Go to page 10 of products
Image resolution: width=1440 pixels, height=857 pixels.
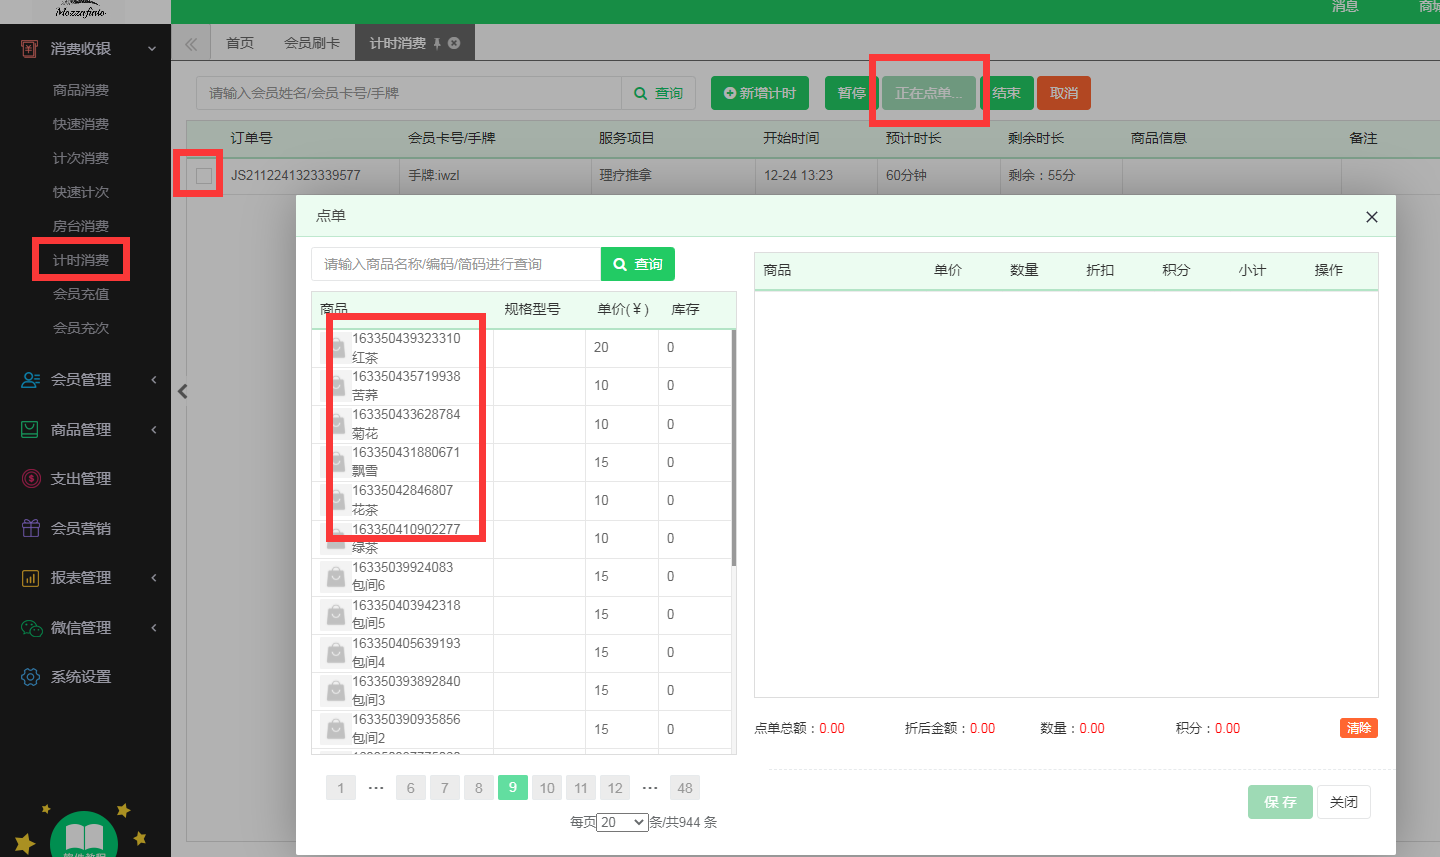[x=547, y=788]
